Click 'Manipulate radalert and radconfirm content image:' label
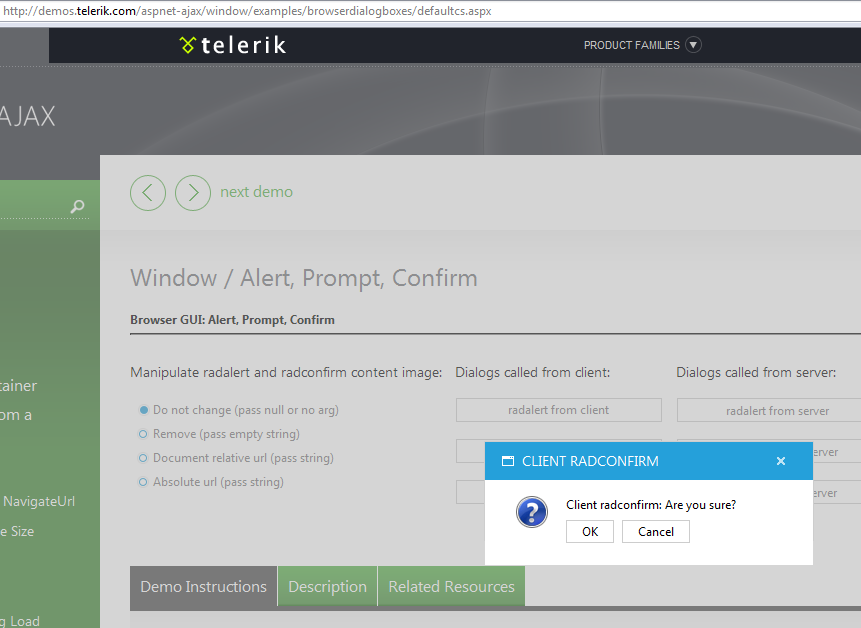The image size is (861, 628). coord(286,373)
